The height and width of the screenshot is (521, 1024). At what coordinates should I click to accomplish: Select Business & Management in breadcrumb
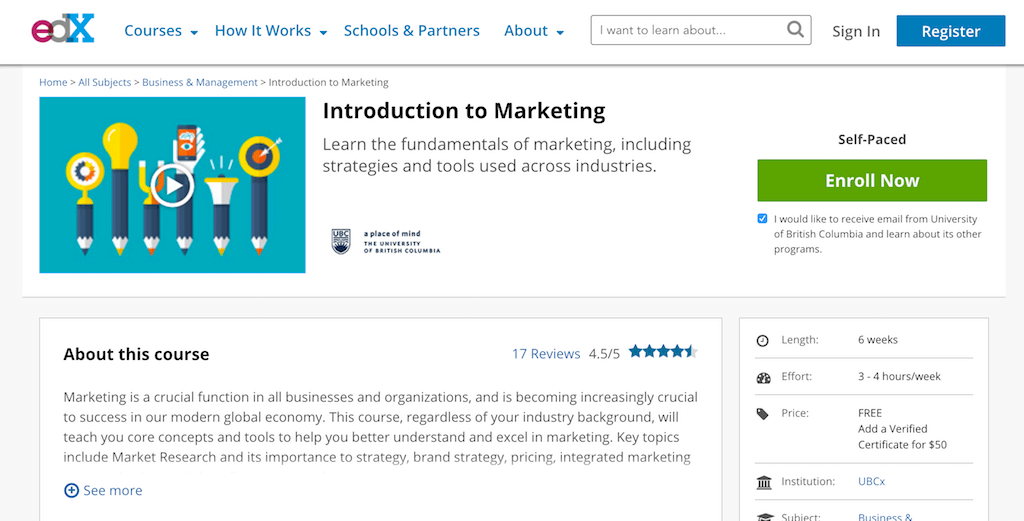(x=200, y=82)
